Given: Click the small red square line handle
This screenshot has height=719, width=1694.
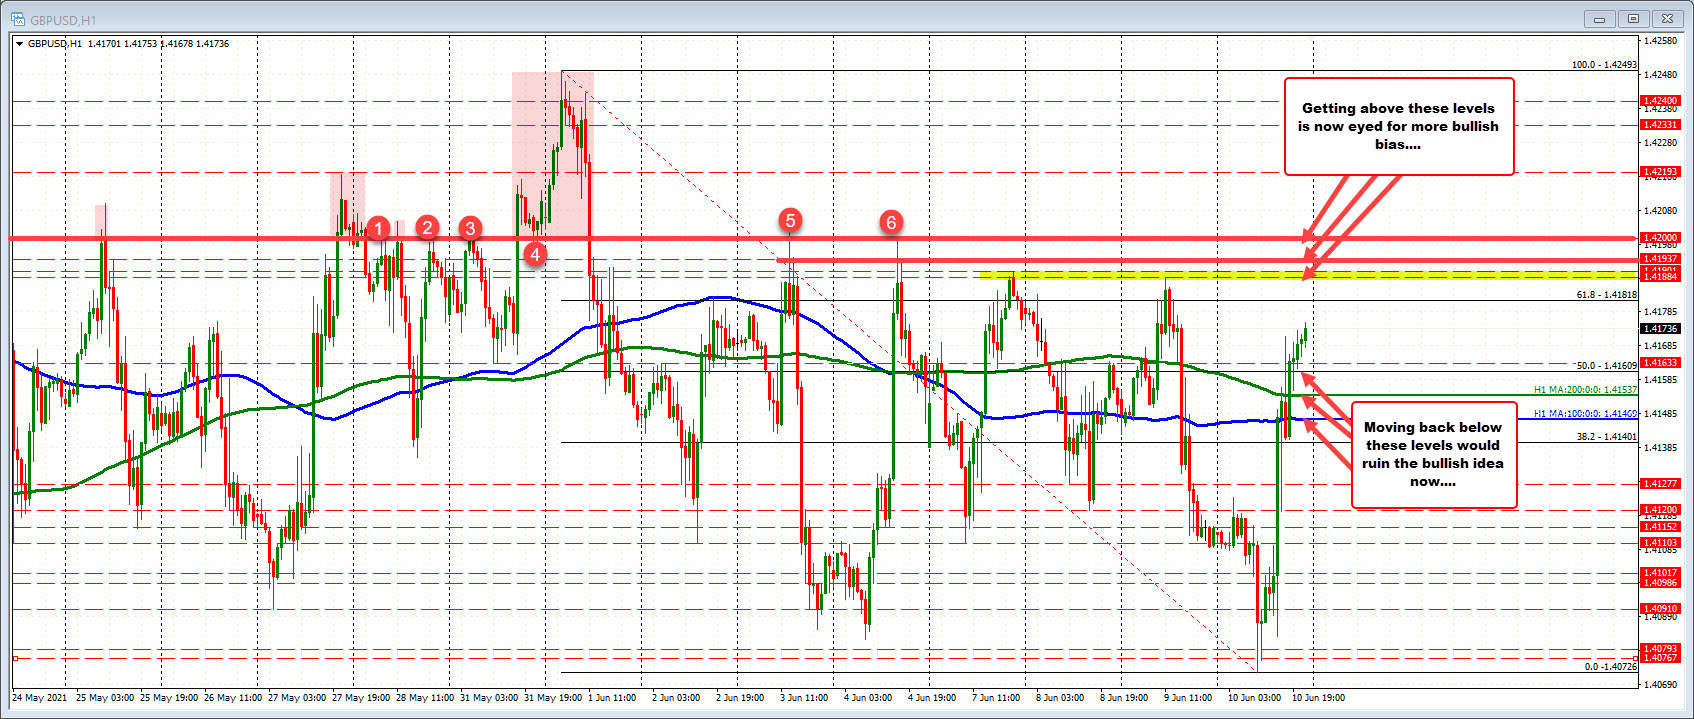Looking at the screenshot, I should pyautogui.click(x=16, y=658).
